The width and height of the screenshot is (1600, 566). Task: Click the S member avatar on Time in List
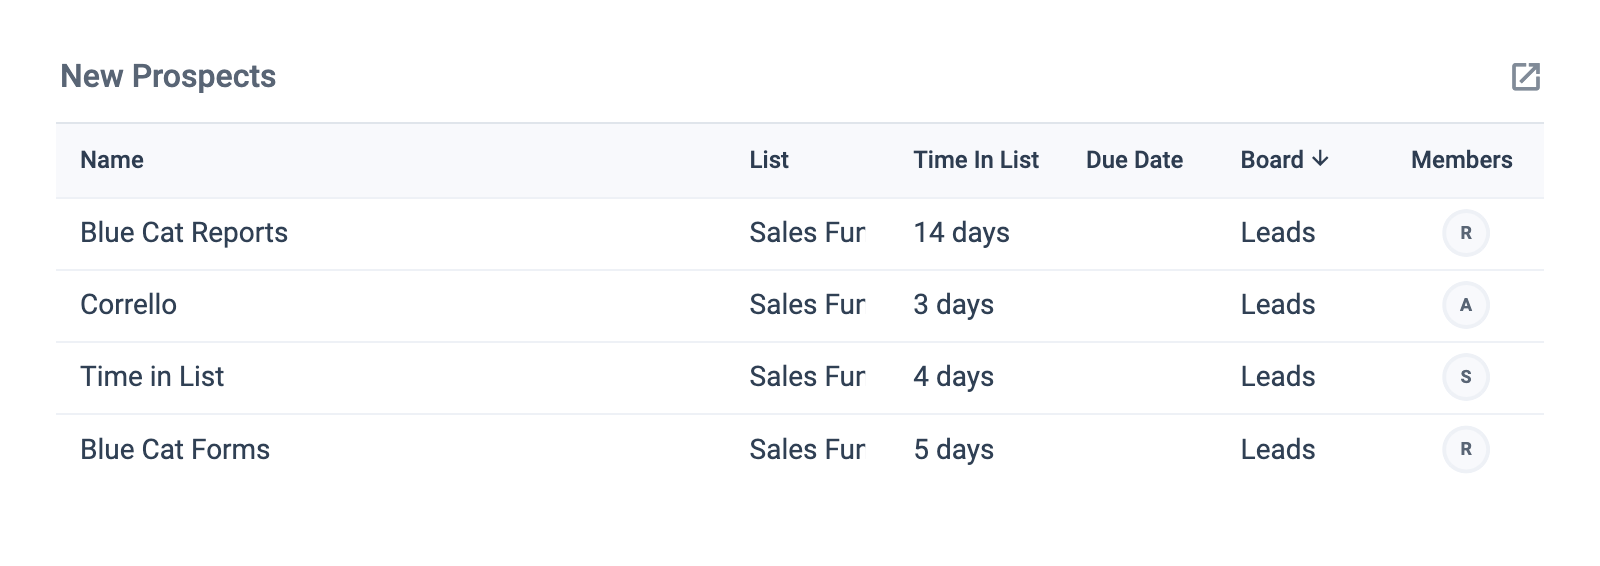(x=1465, y=377)
